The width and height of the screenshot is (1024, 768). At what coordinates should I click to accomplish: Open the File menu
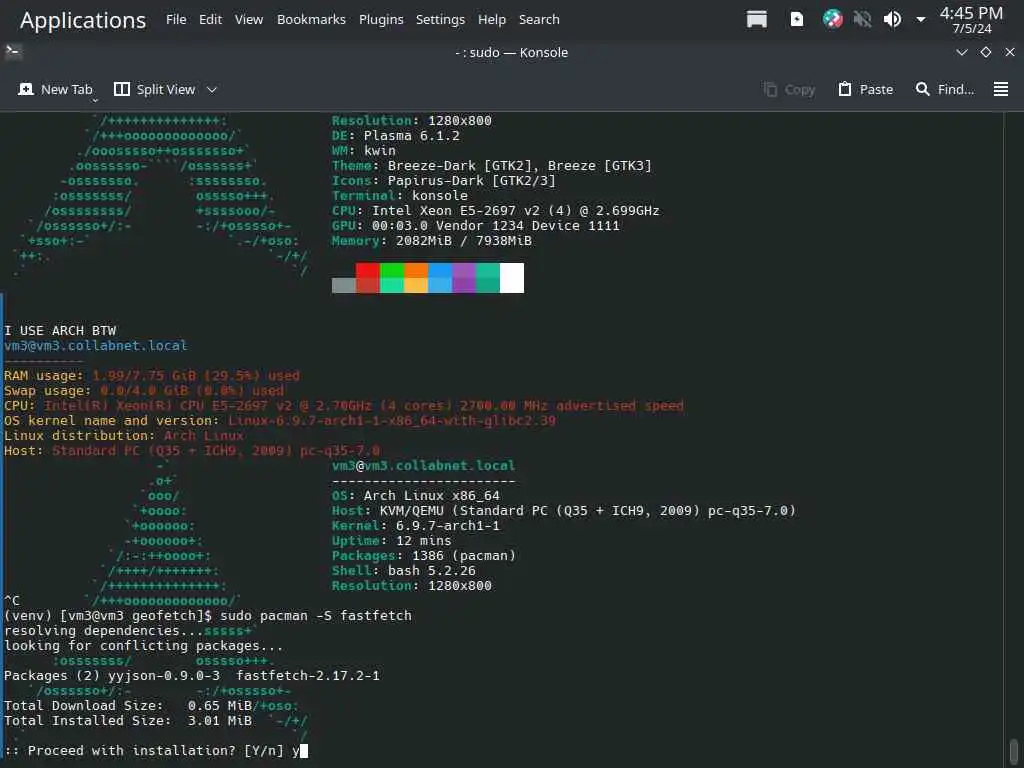pos(176,20)
